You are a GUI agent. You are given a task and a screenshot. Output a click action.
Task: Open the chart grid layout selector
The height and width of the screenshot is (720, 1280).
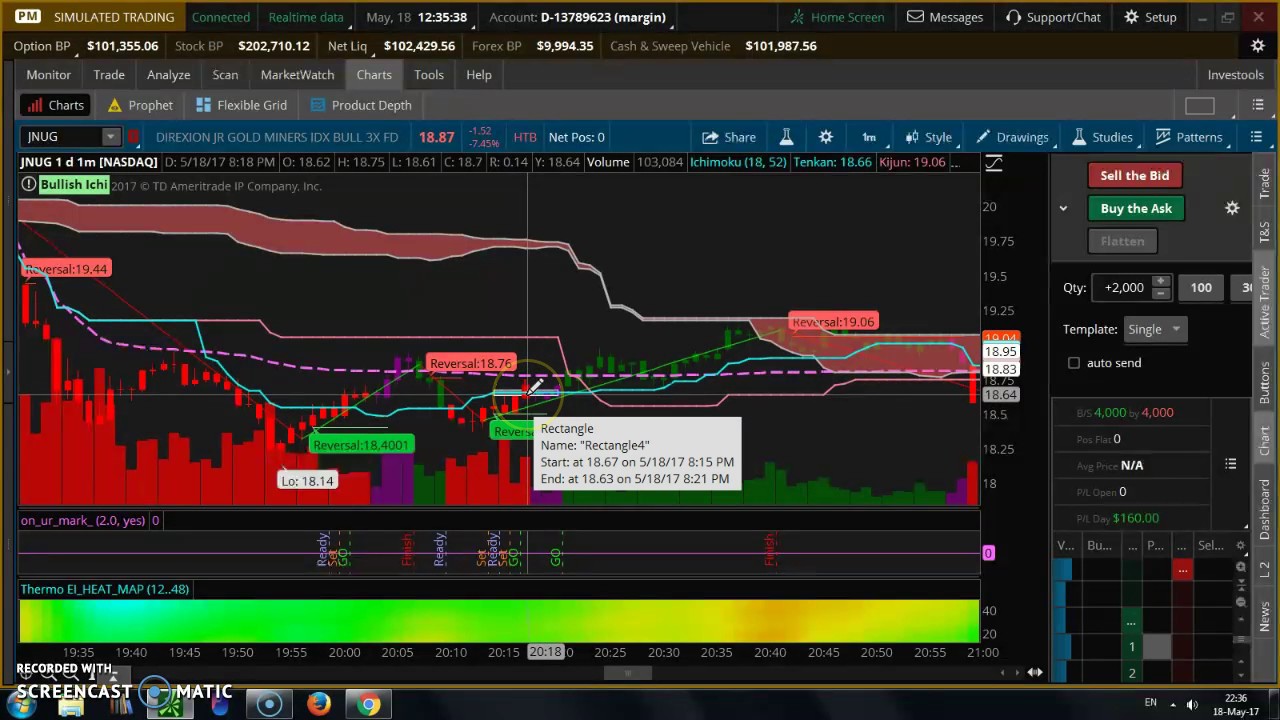[x=1199, y=106]
